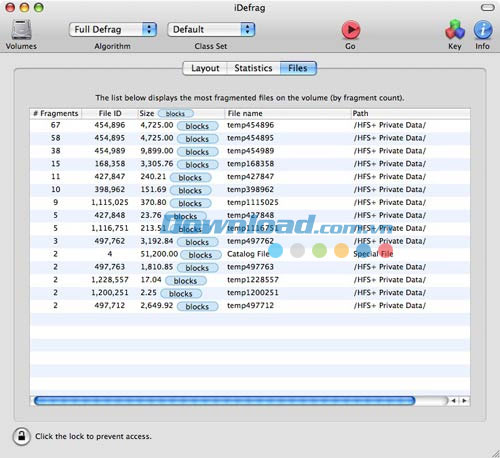Show the Info panel icon
Image resolution: width=500 pixels, height=458 pixels.
(x=483, y=30)
